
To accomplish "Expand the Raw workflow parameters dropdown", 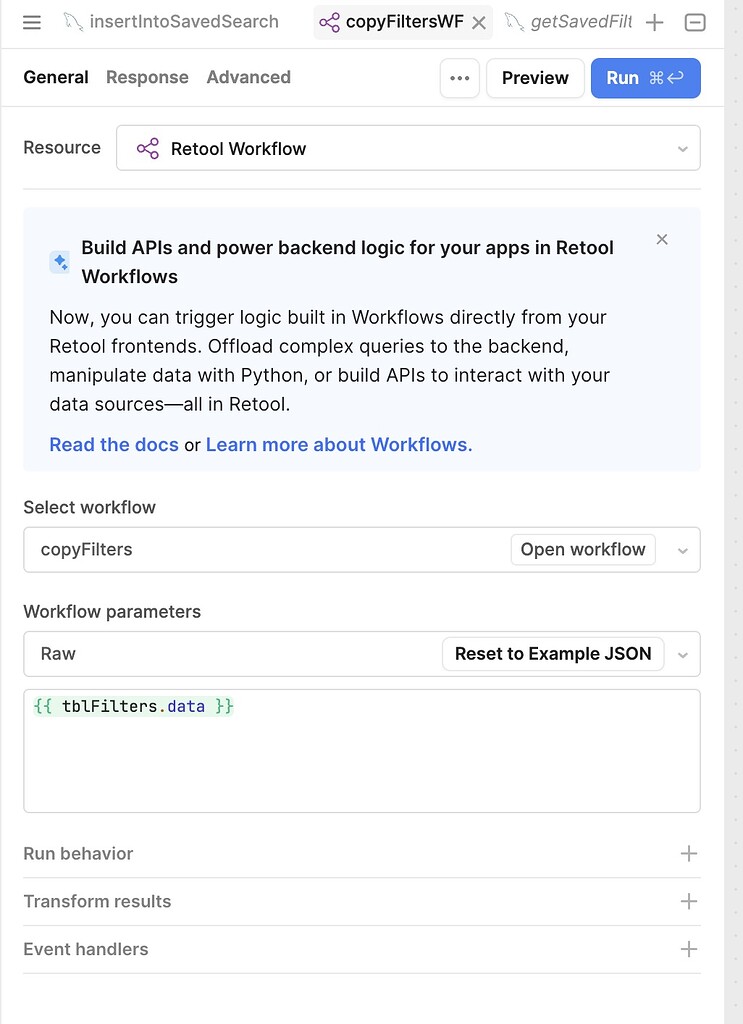I will click(683, 655).
